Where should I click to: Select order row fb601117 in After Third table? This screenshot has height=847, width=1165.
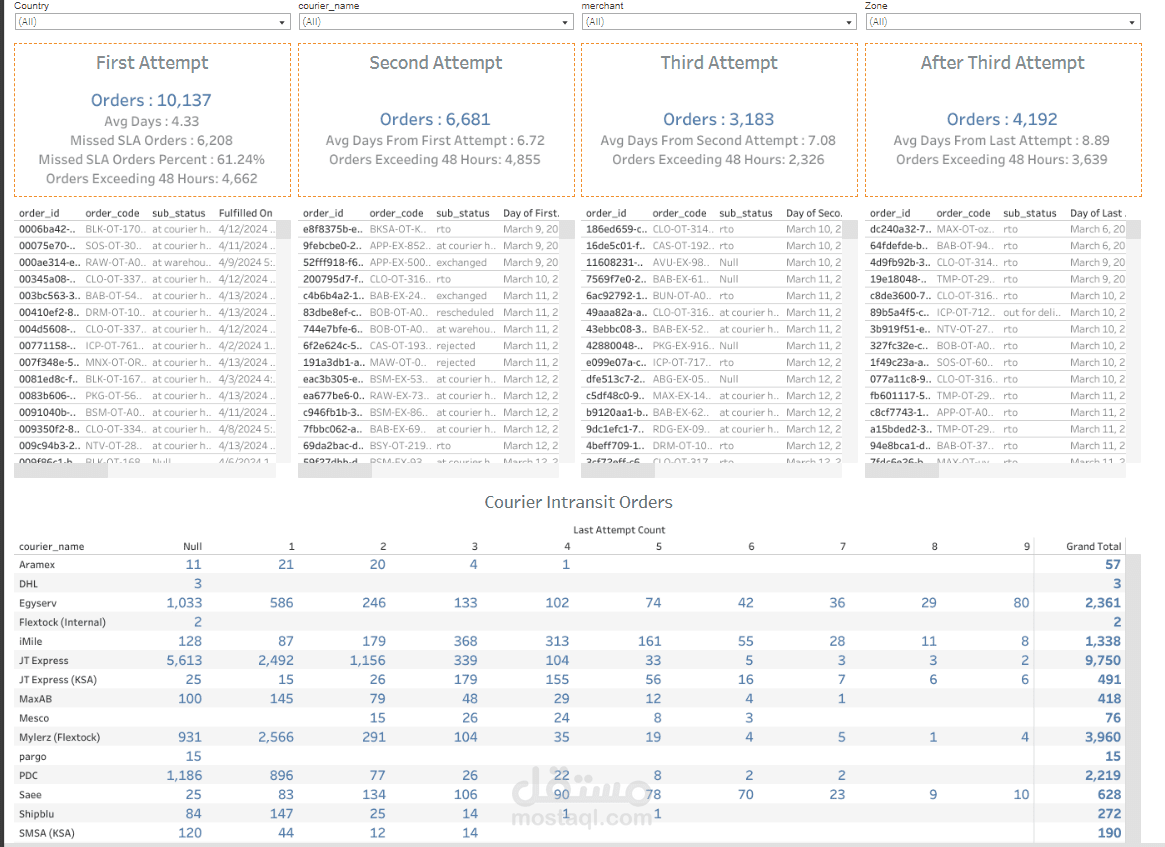tap(997, 396)
